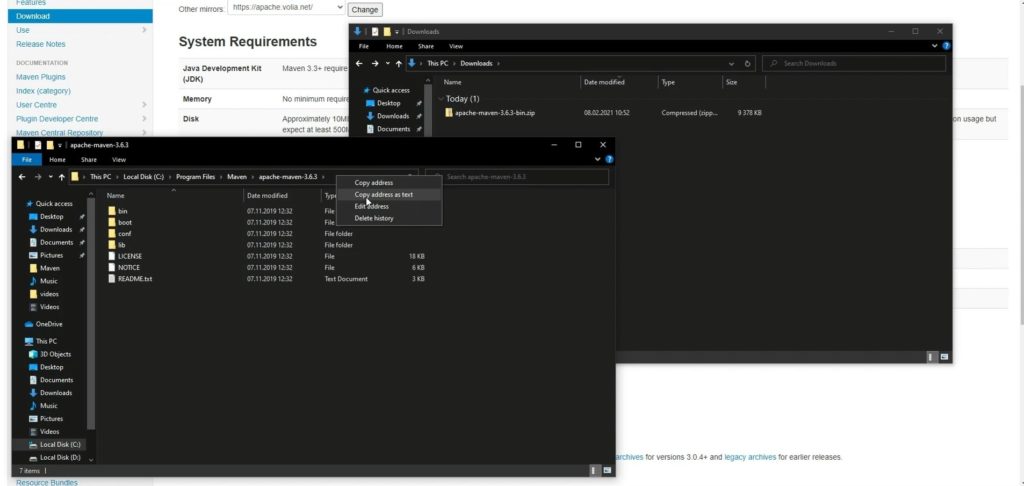Select the NOTICE file
Viewport: 1024px width, 486px height.
124,267
